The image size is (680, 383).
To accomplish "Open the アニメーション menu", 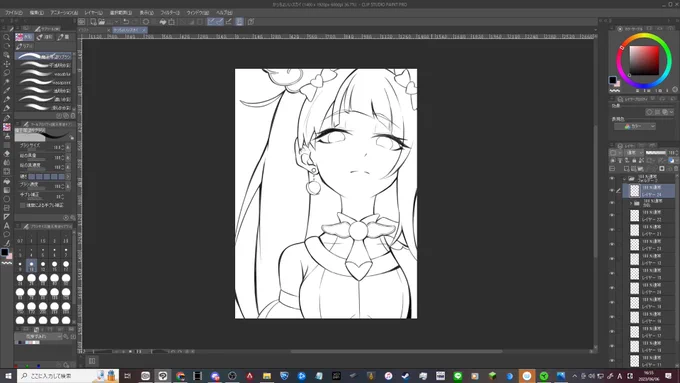I will [x=64, y=13].
